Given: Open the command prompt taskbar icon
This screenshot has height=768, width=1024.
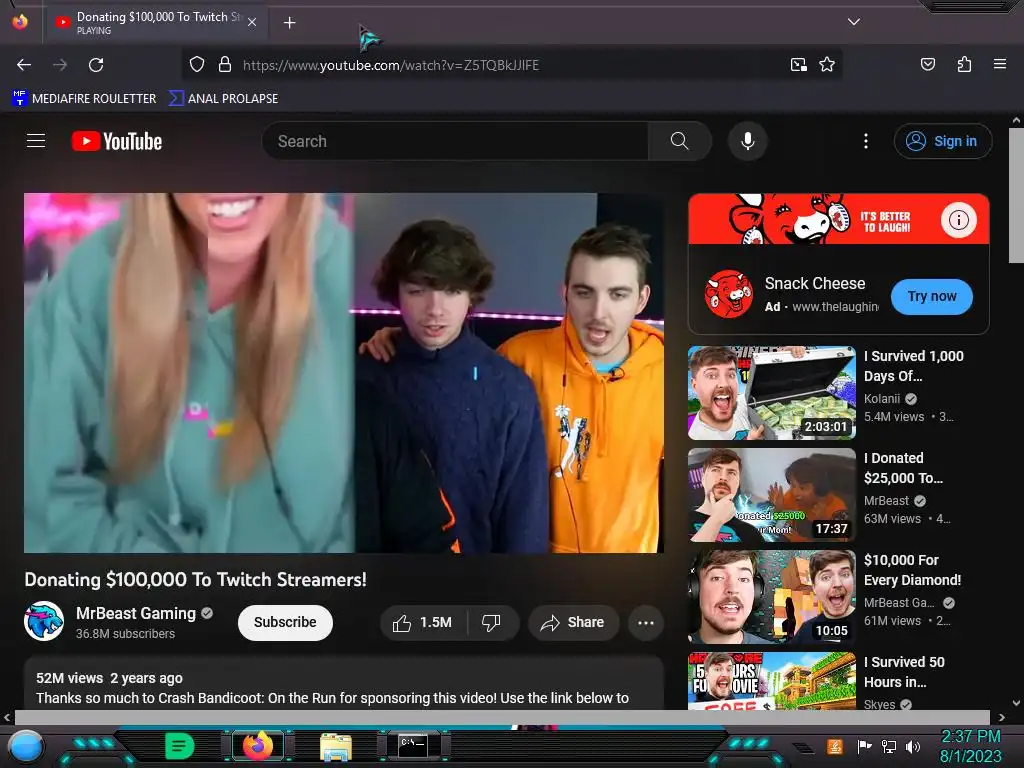Looking at the screenshot, I should pyautogui.click(x=413, y=745).
